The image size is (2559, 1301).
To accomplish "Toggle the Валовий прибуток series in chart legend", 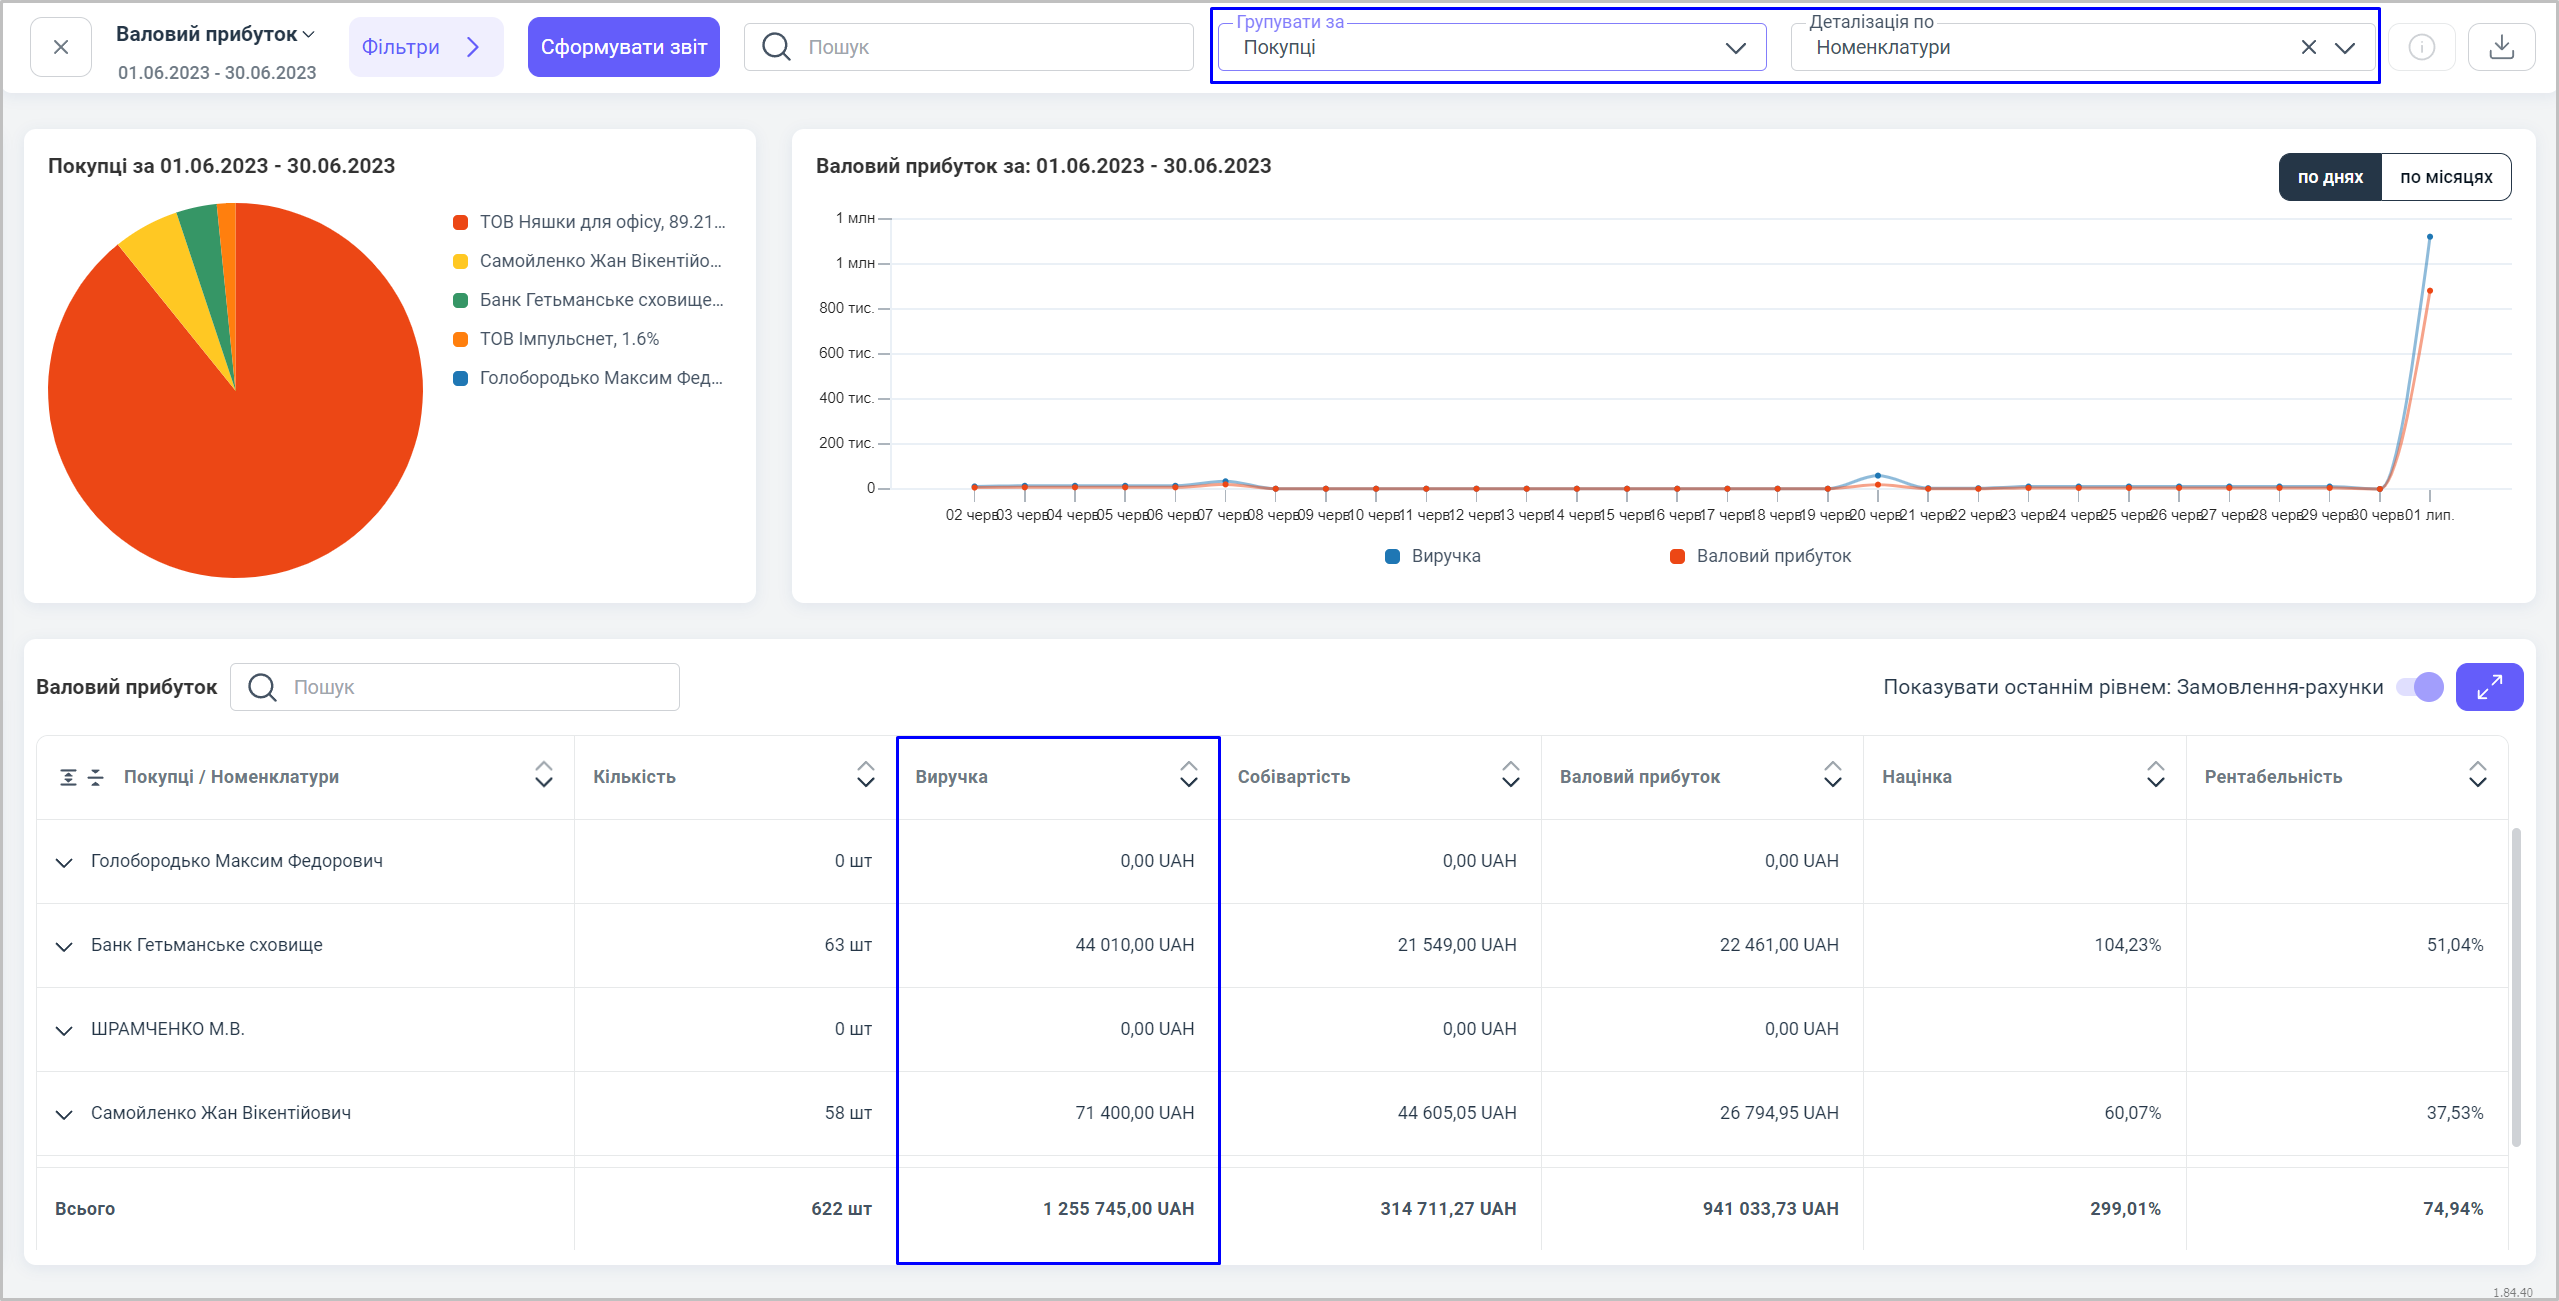I will (x=1760, y=556).
